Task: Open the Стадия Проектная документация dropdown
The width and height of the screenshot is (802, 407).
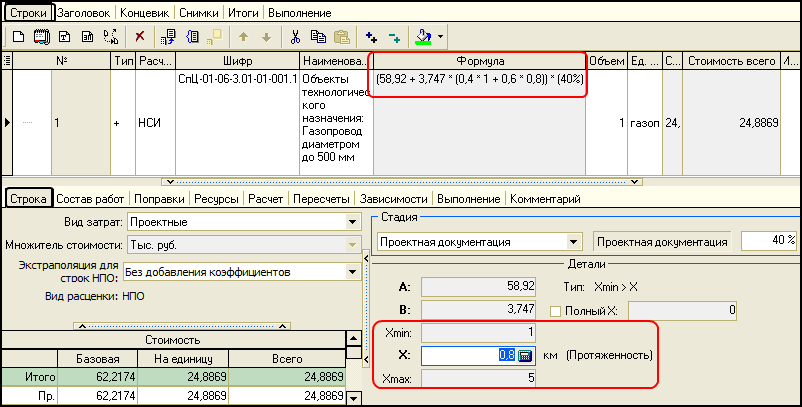Action: pos(572,241)
